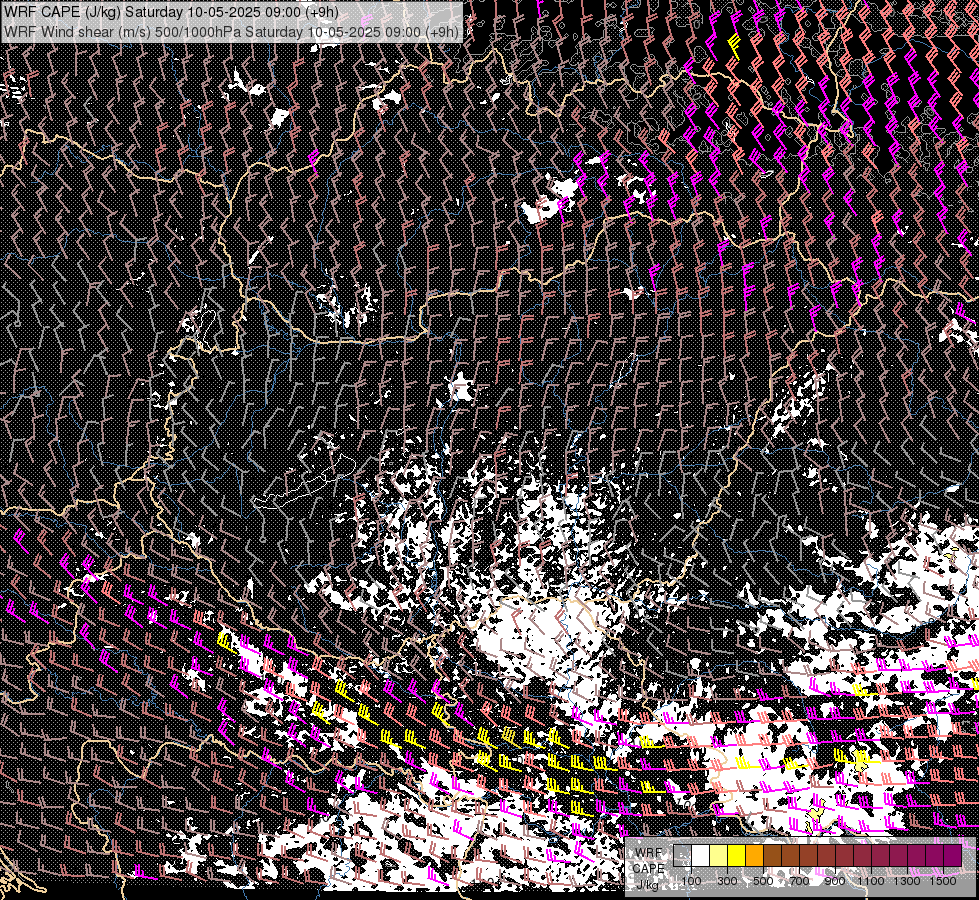
Task: Select the white 100–200 J/kg legend swatch
Action: [x=701, y=856]
